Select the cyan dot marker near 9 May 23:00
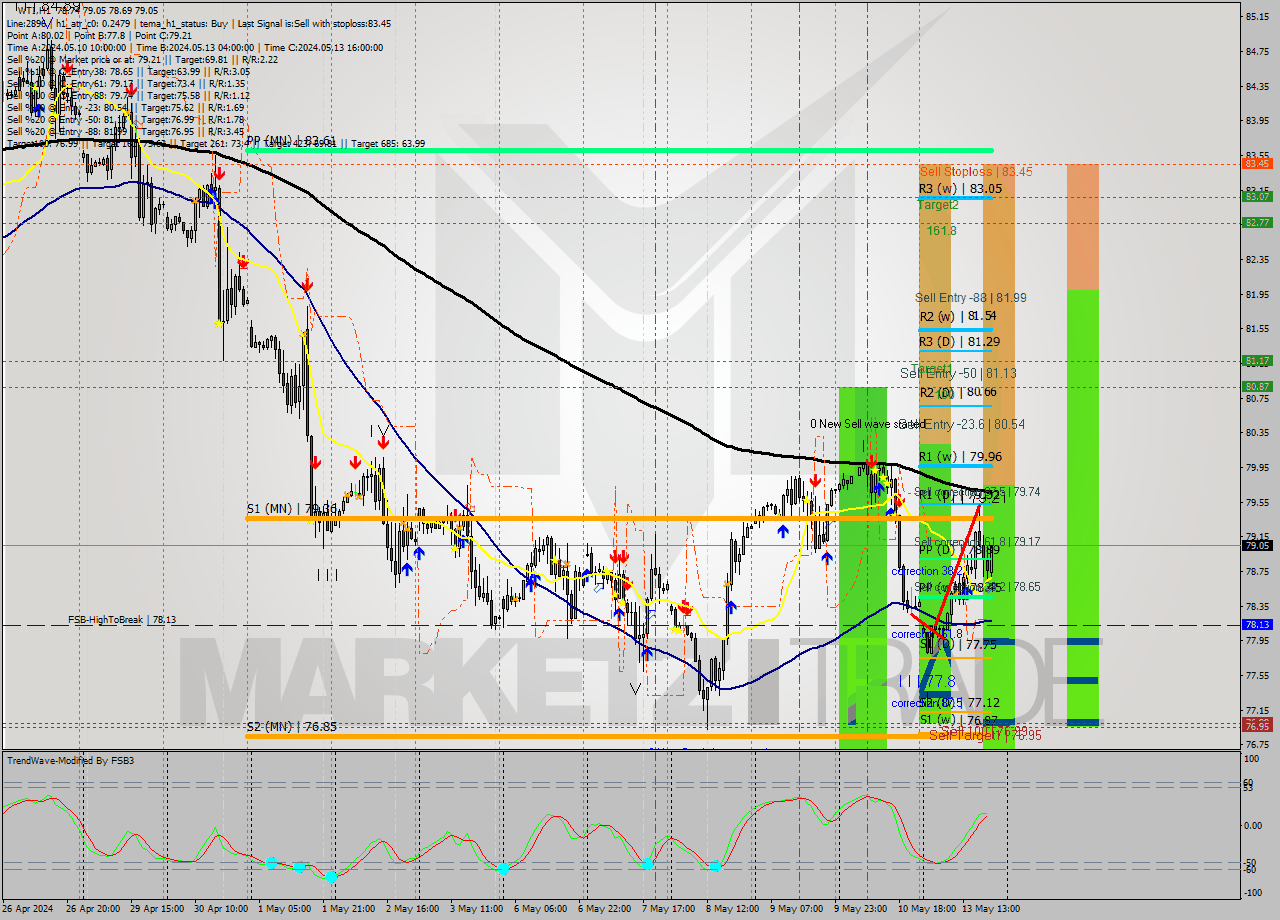This screenshot has height=920, width=1280. (716, 865)
